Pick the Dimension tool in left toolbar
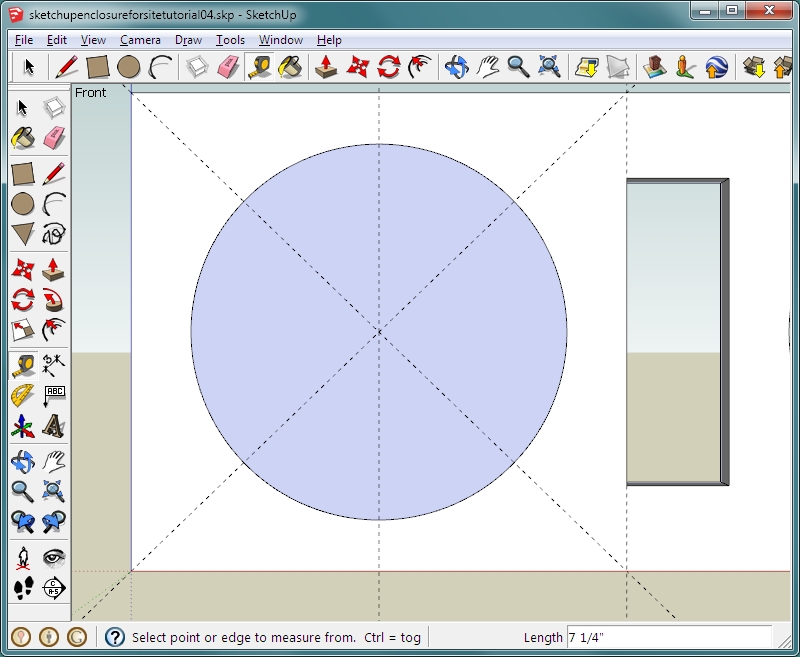 point(54,365)
